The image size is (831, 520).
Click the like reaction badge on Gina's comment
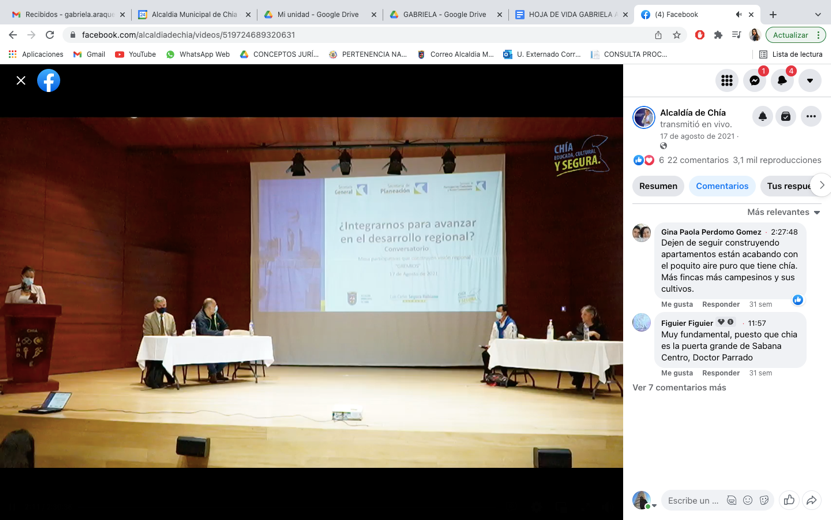(x=798, y=300)
